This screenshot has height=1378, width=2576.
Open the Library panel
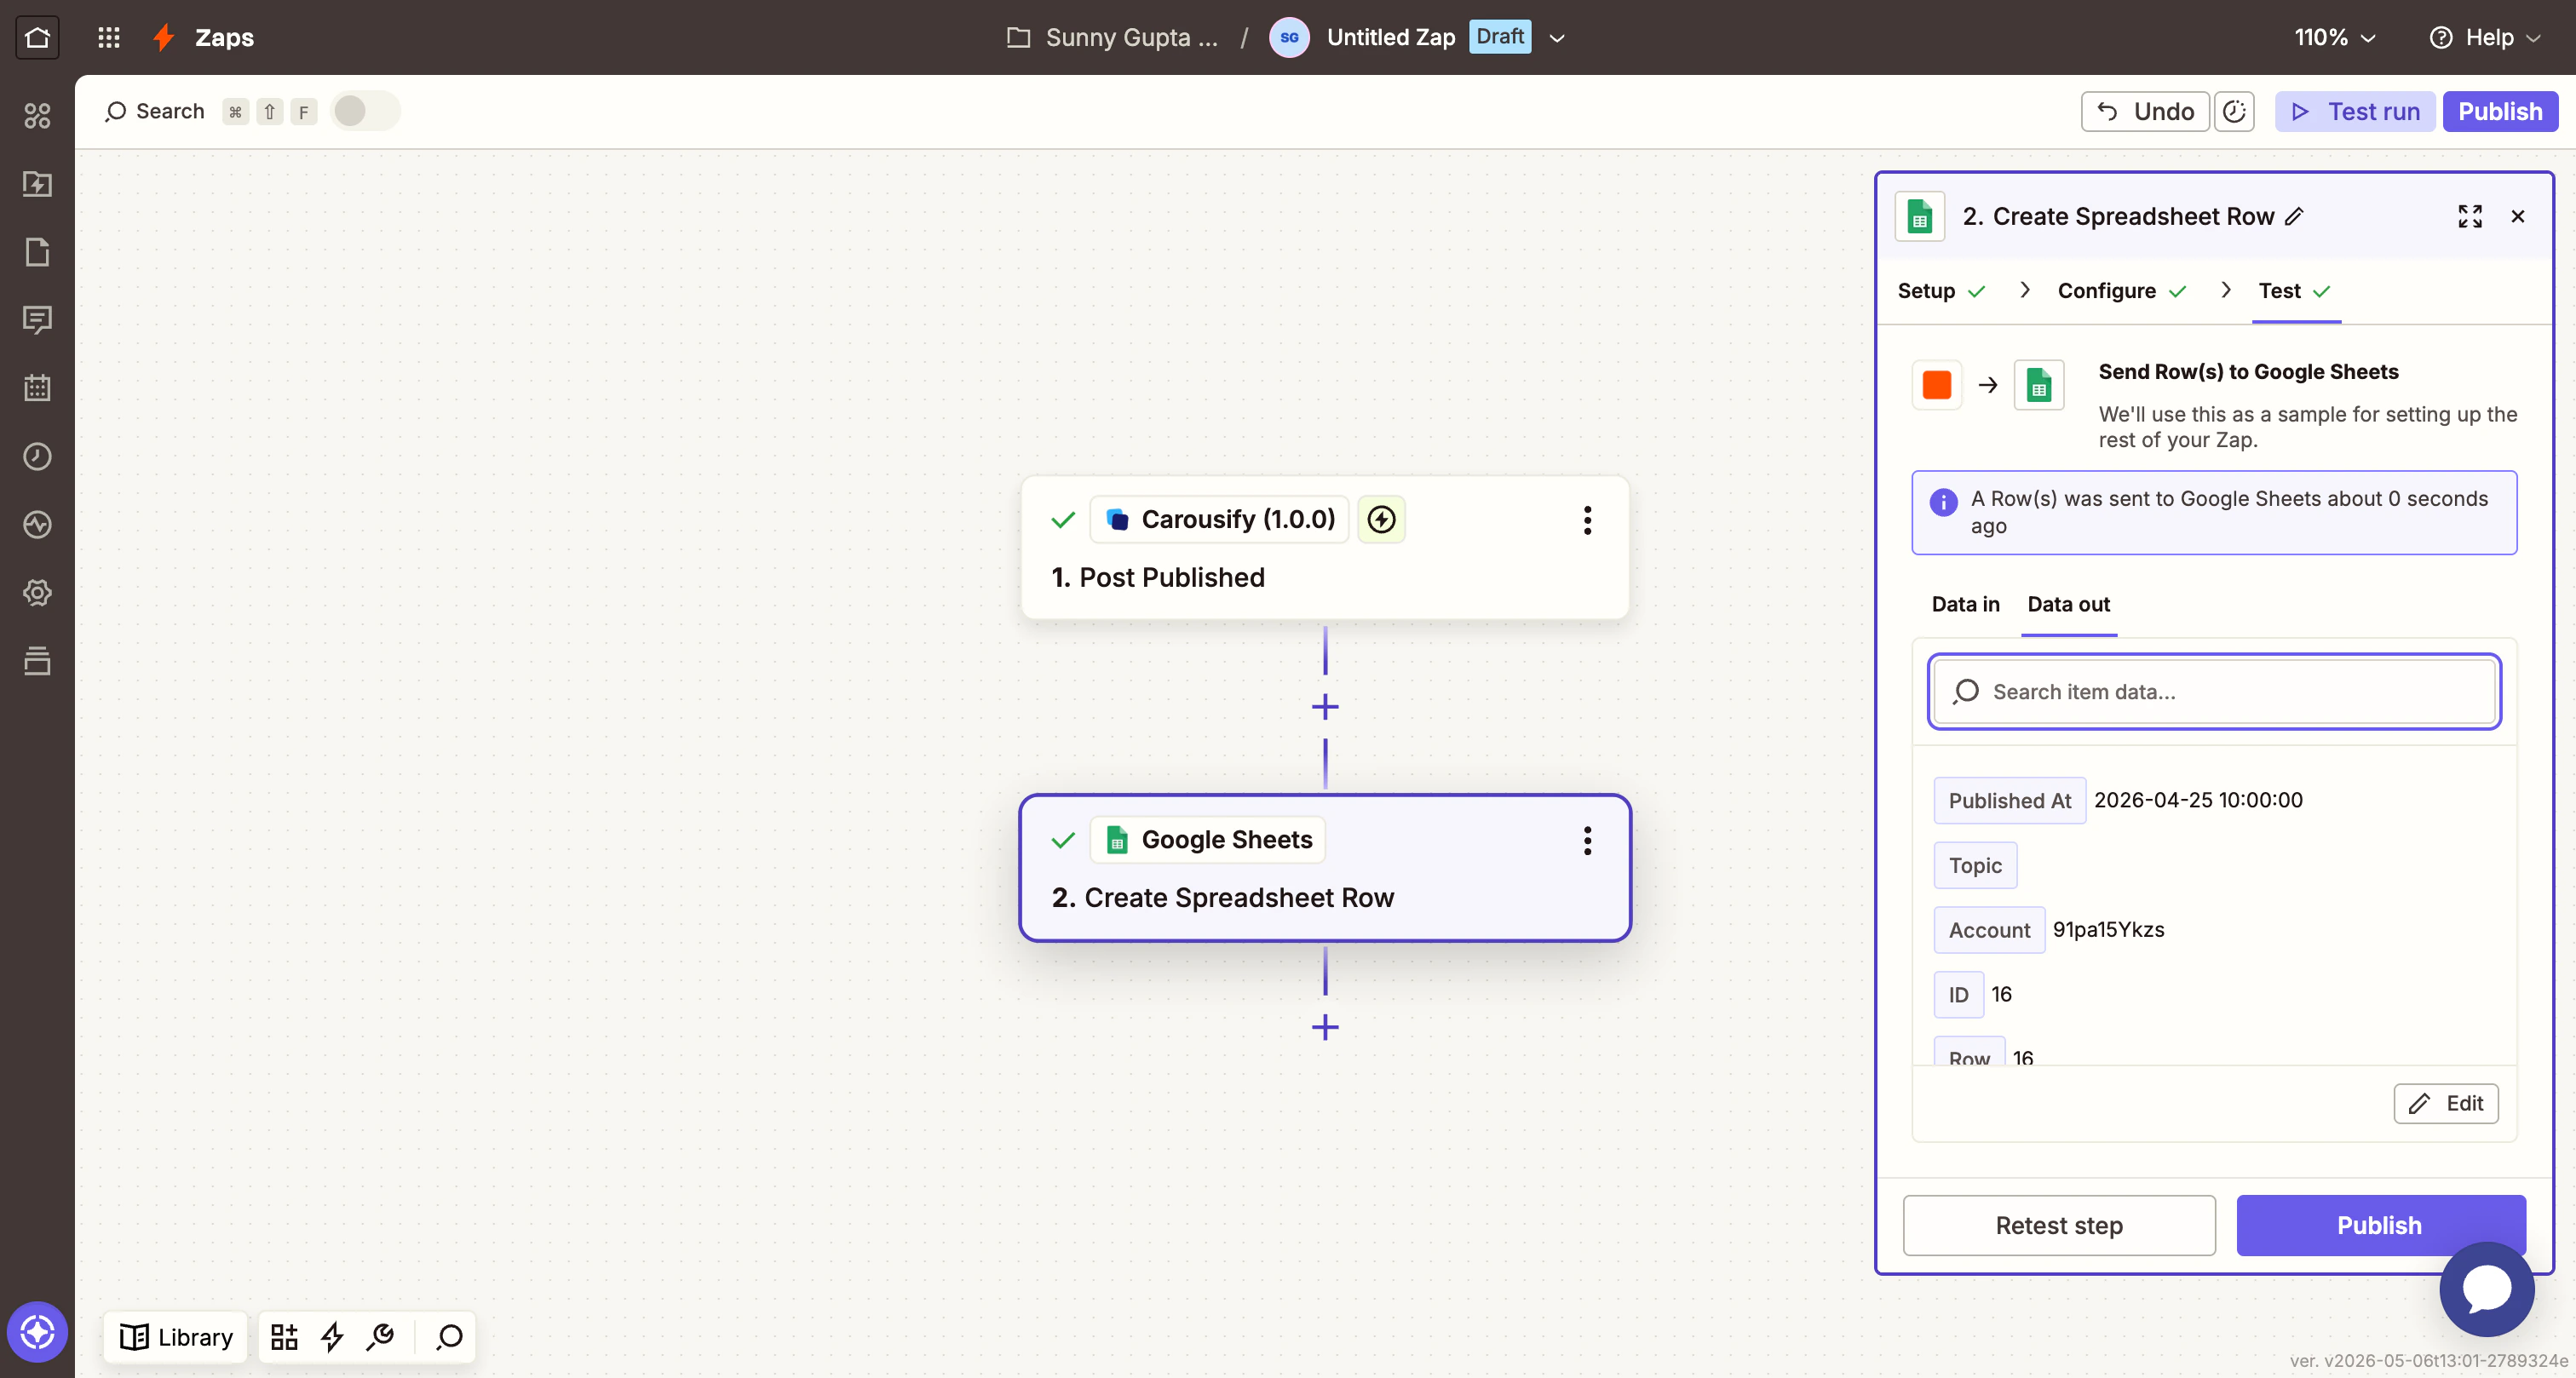point(176,1337)
